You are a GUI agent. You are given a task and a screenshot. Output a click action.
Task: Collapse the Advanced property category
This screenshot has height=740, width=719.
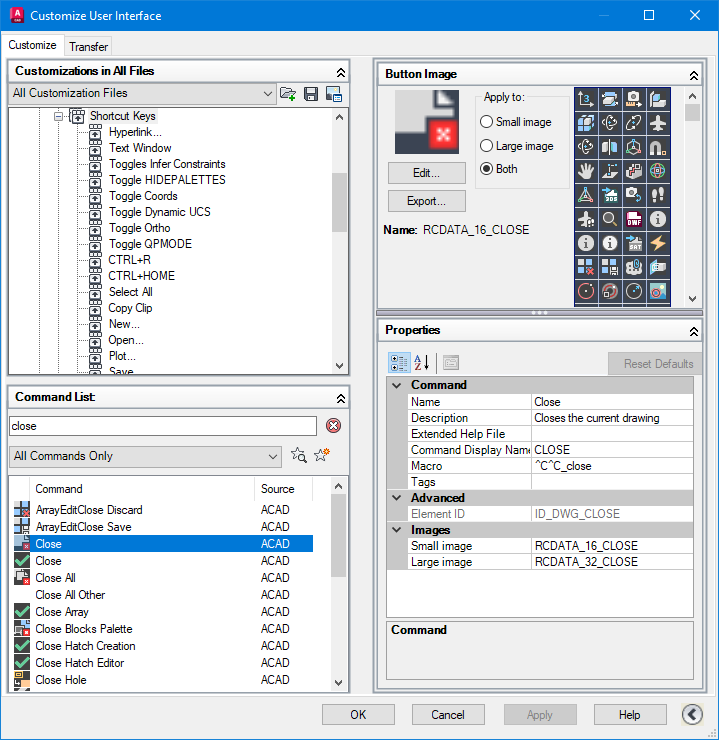[x=397, y=497]
